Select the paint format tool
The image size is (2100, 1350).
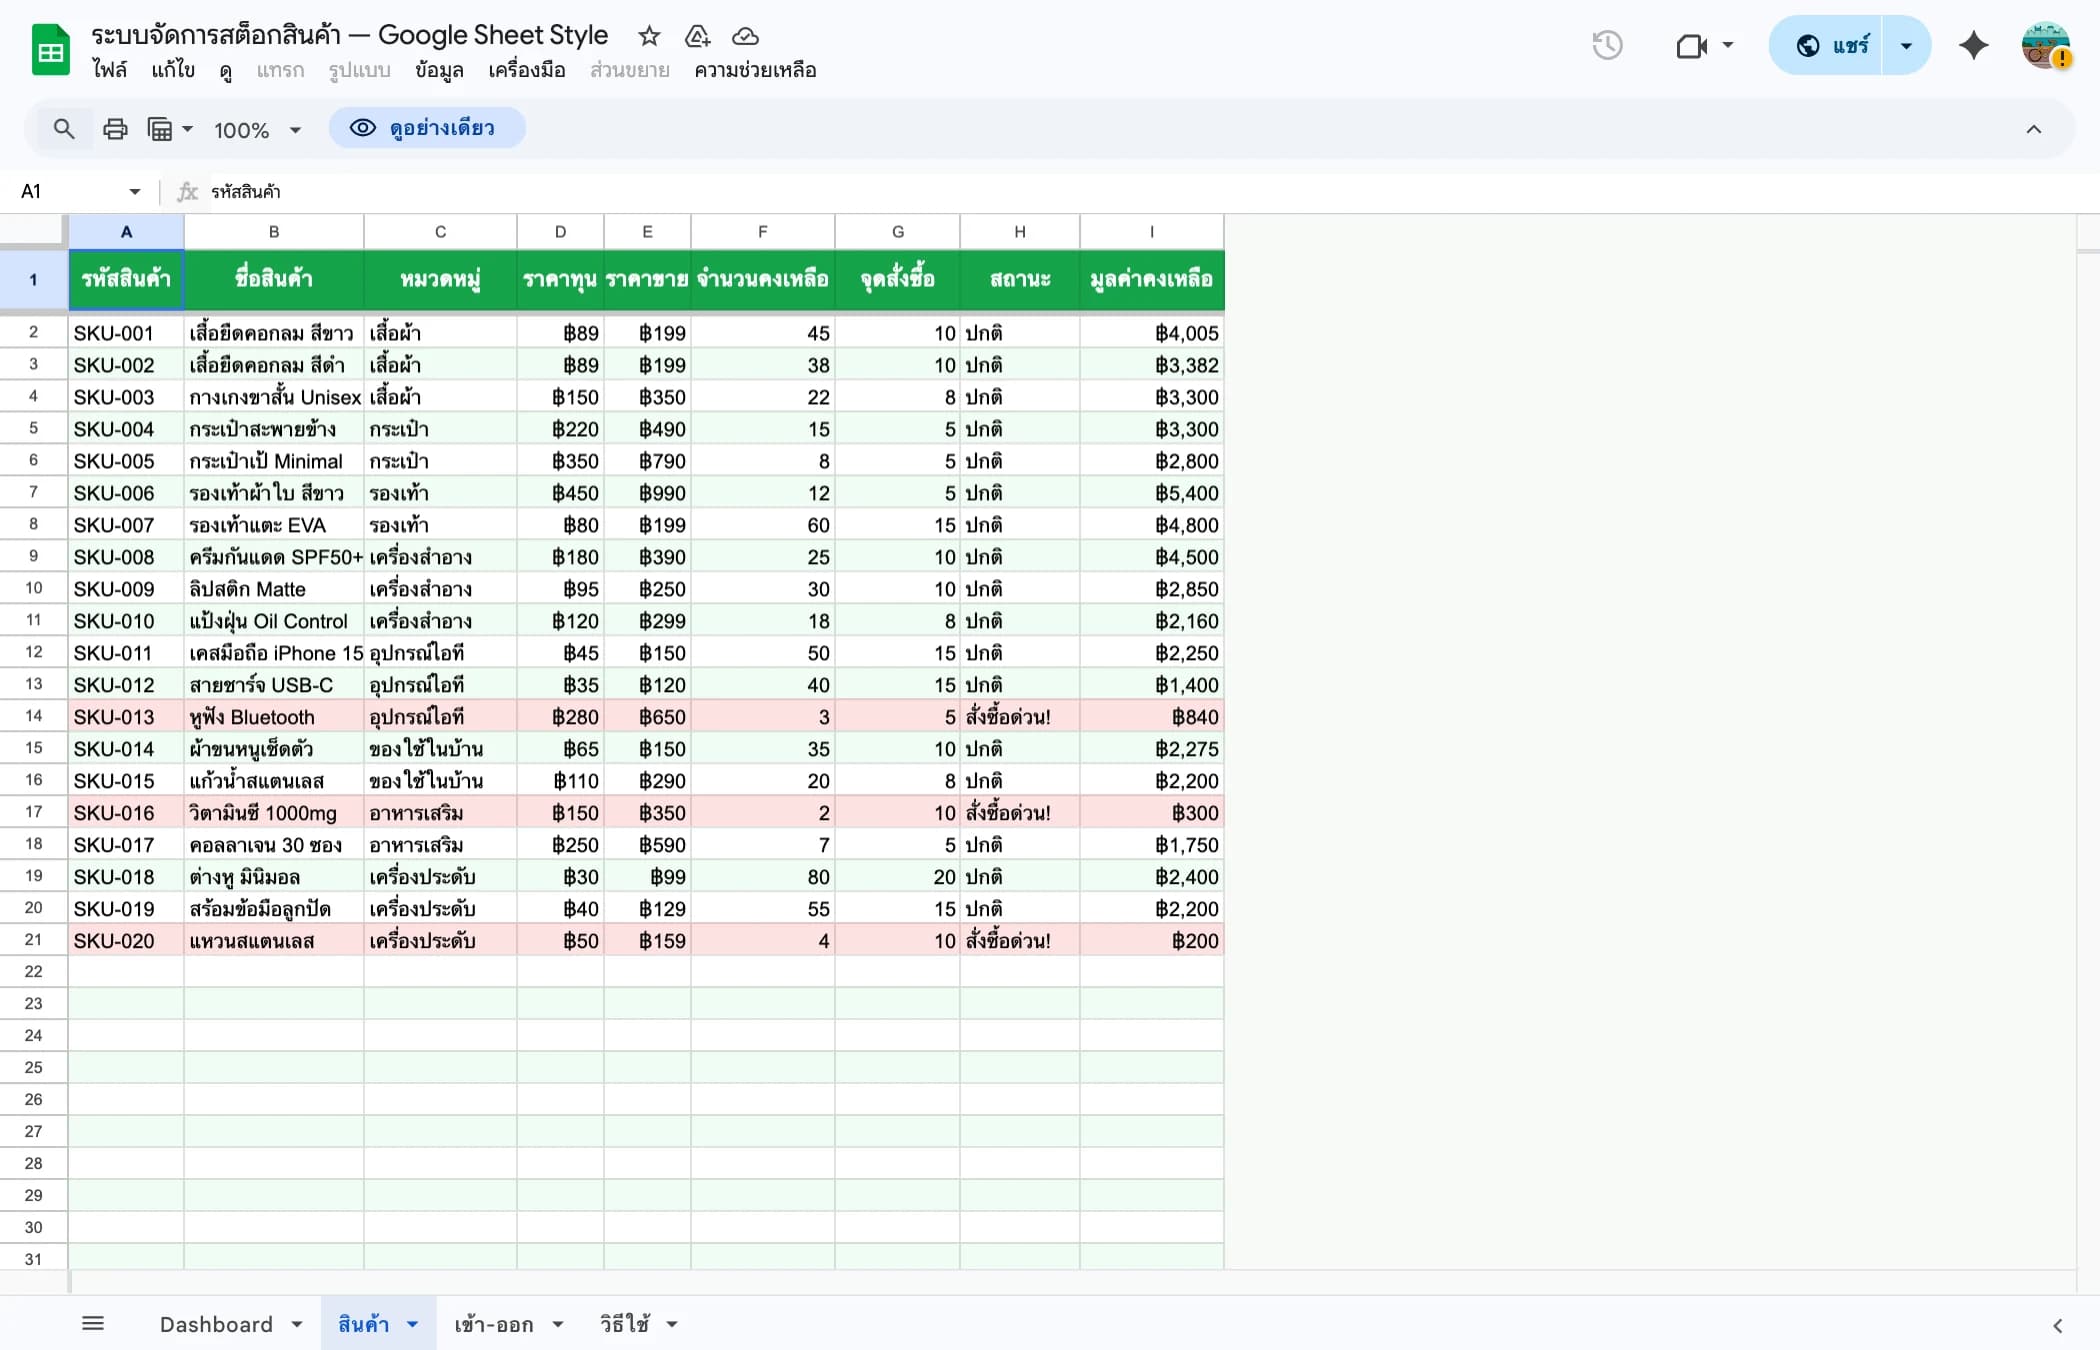point(160,128)
